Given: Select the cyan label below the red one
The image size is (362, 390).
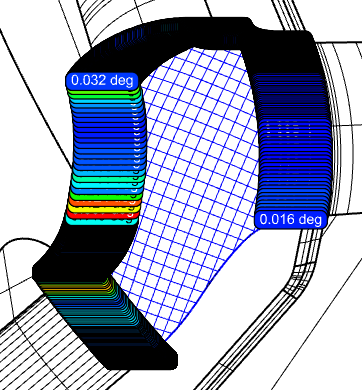Looking at the screenshot, I should coord(101,221).
